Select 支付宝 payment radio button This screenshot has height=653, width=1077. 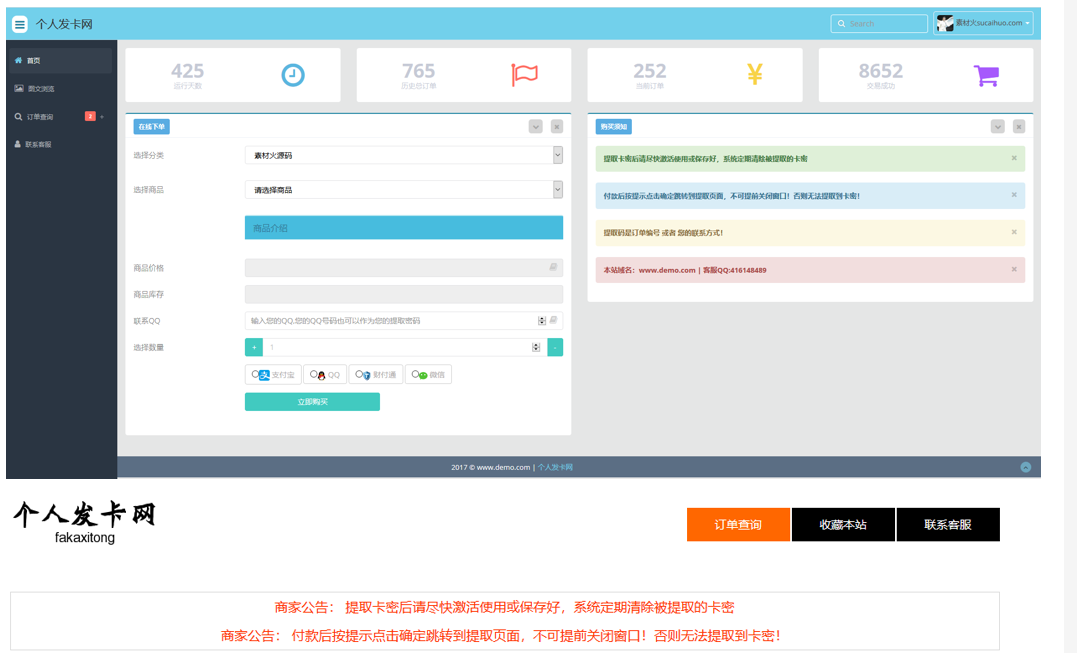point(256,374)
